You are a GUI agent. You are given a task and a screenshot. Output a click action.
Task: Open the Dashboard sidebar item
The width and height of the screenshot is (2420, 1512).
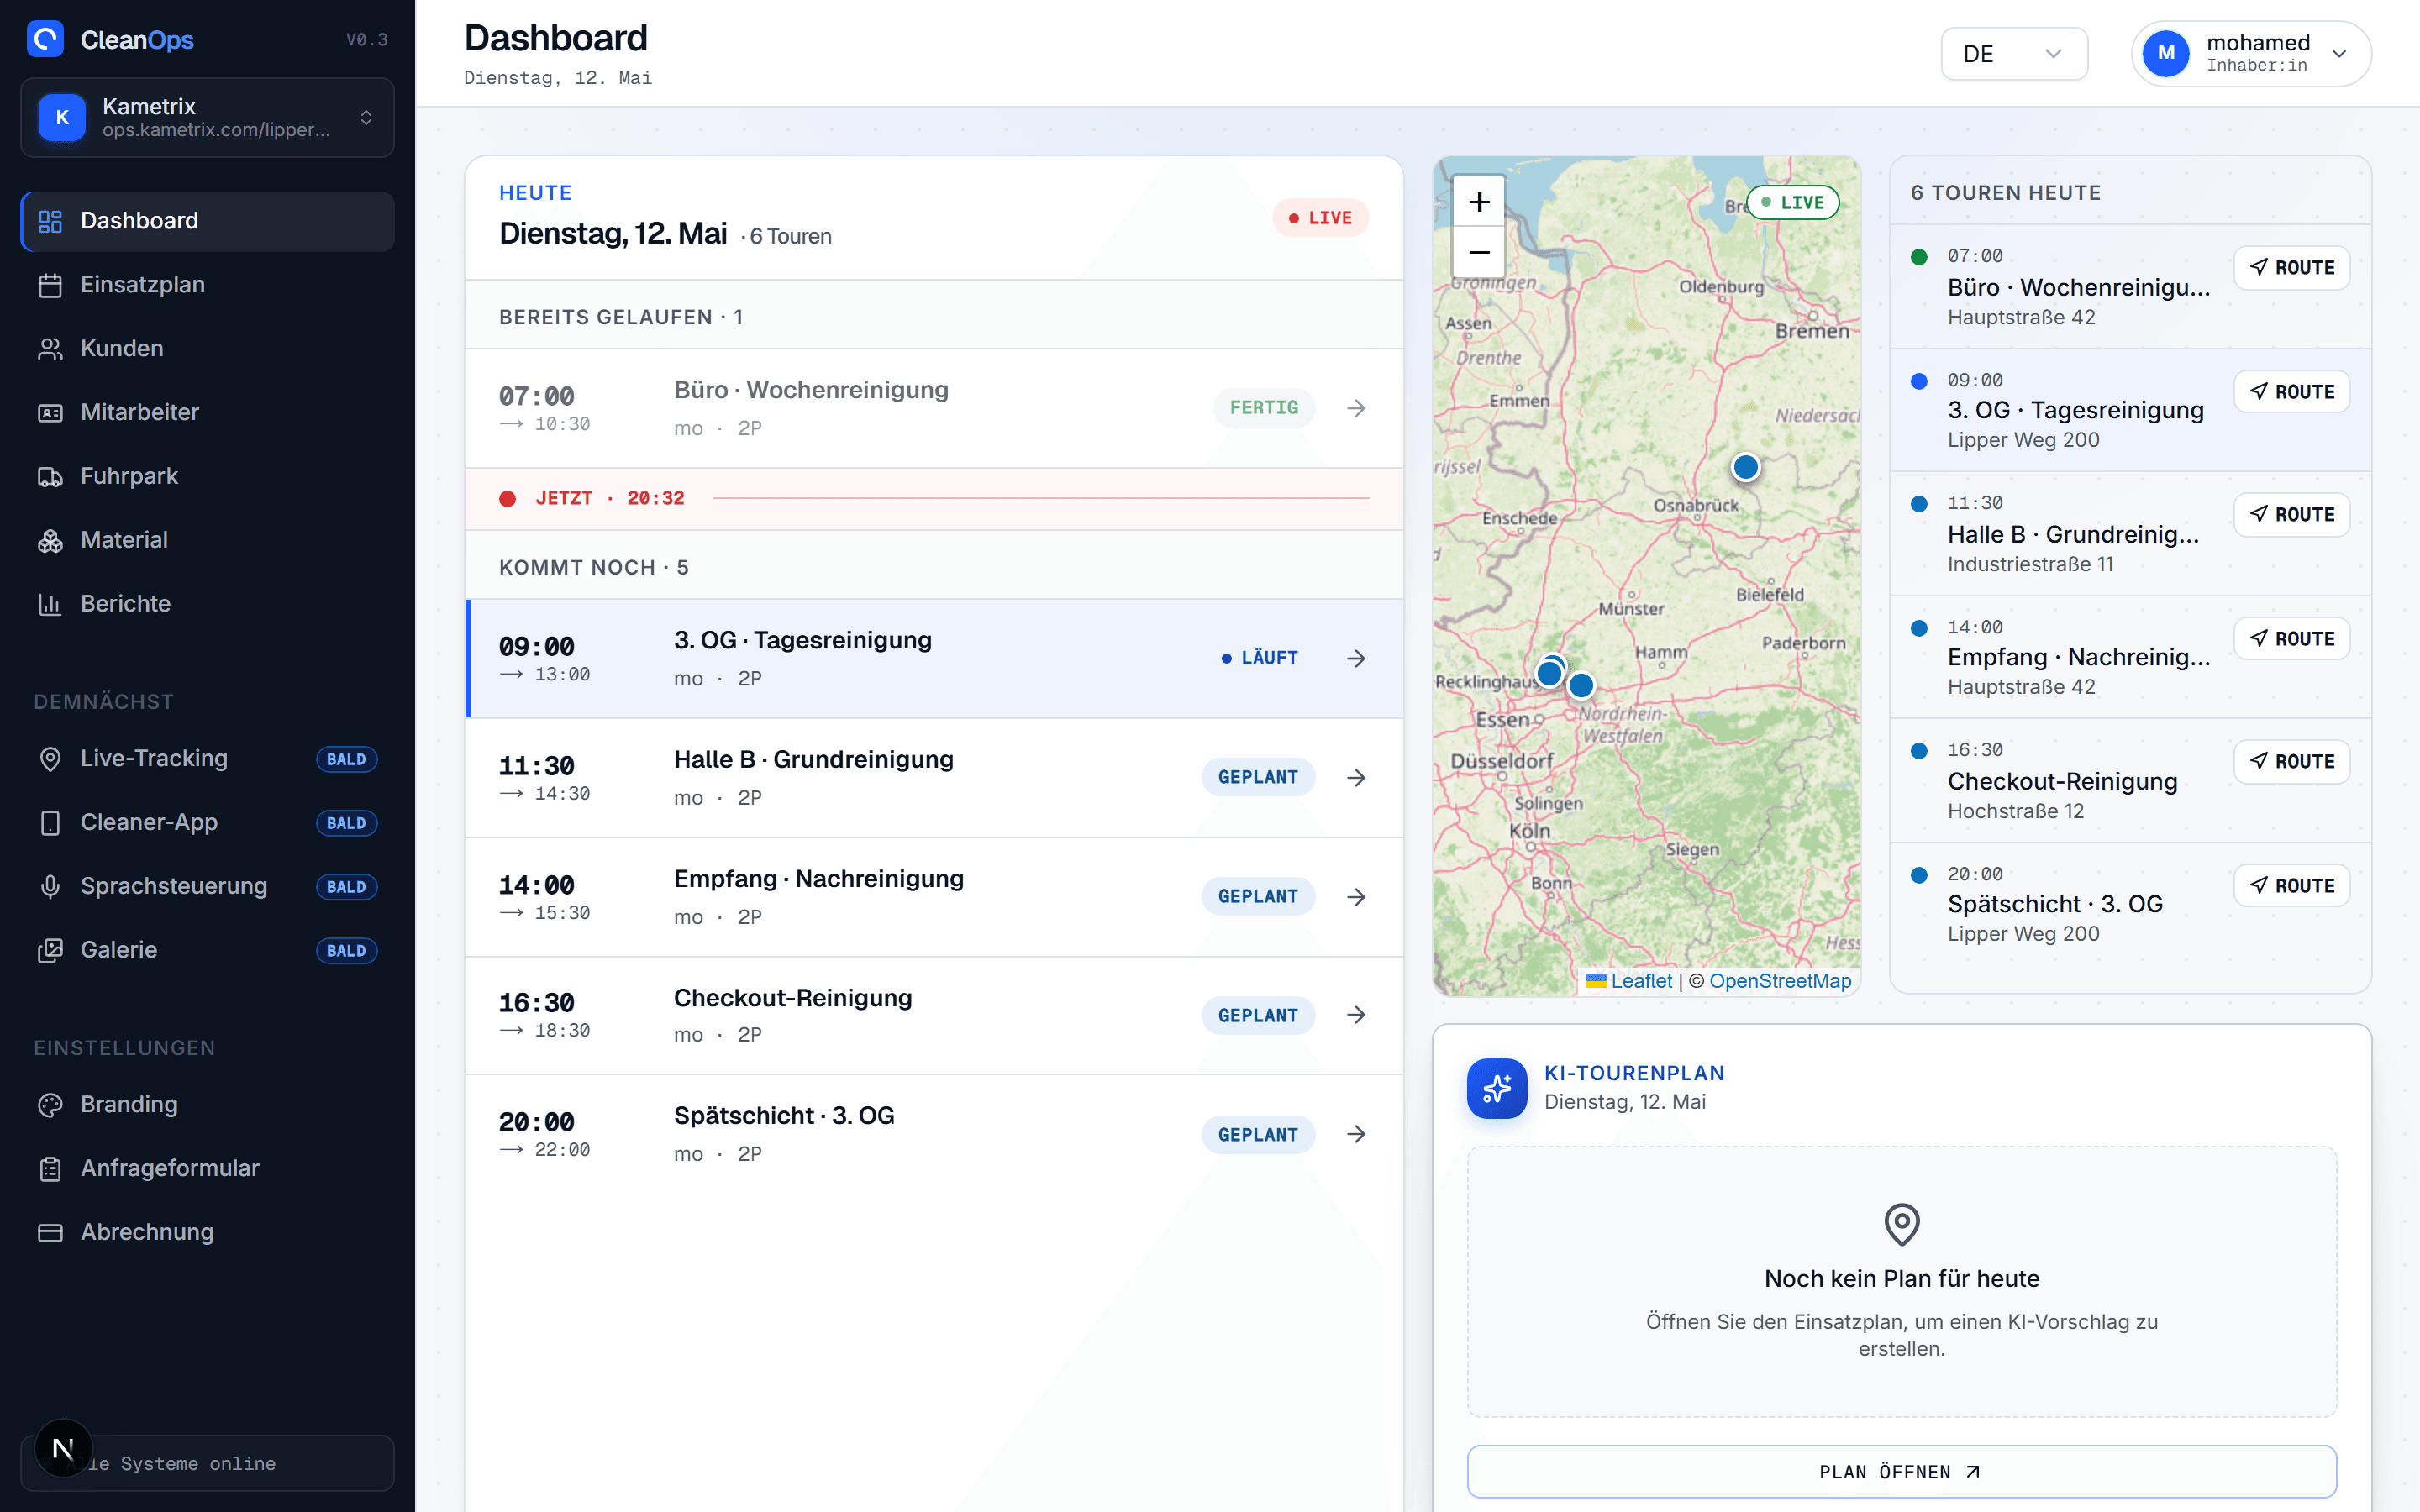click(207, 221)
